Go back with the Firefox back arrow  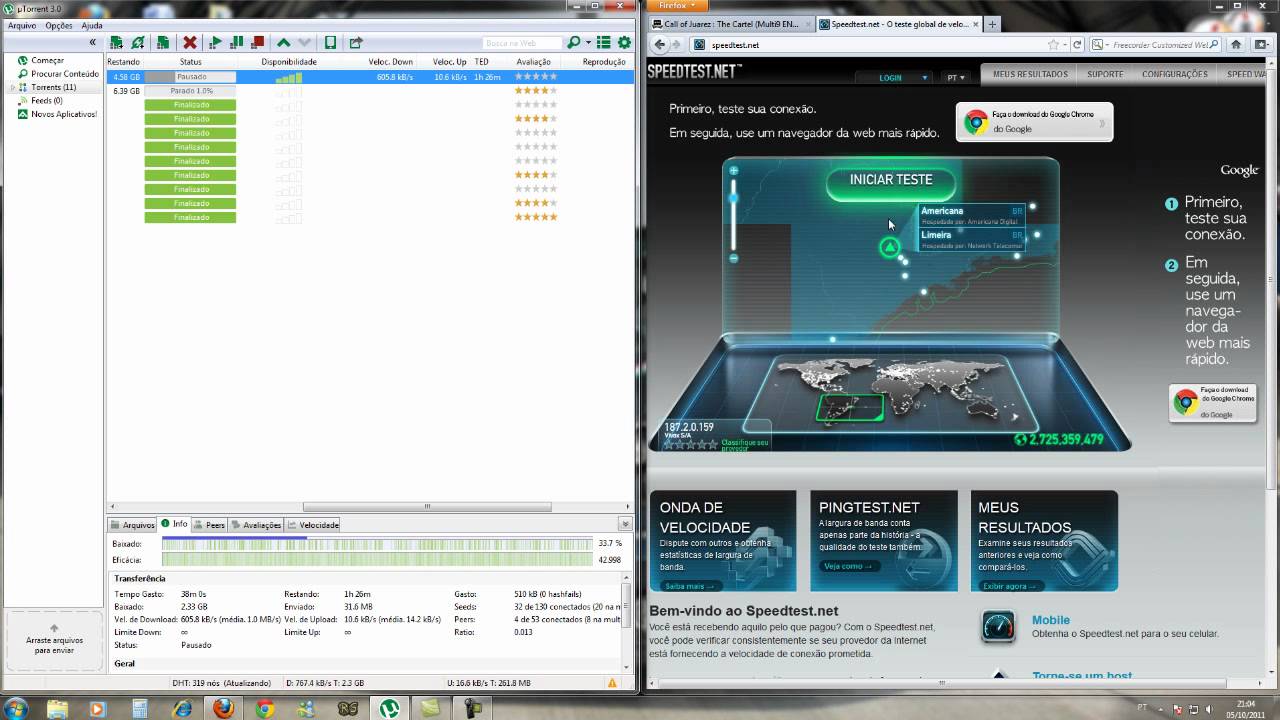point(660,44)
